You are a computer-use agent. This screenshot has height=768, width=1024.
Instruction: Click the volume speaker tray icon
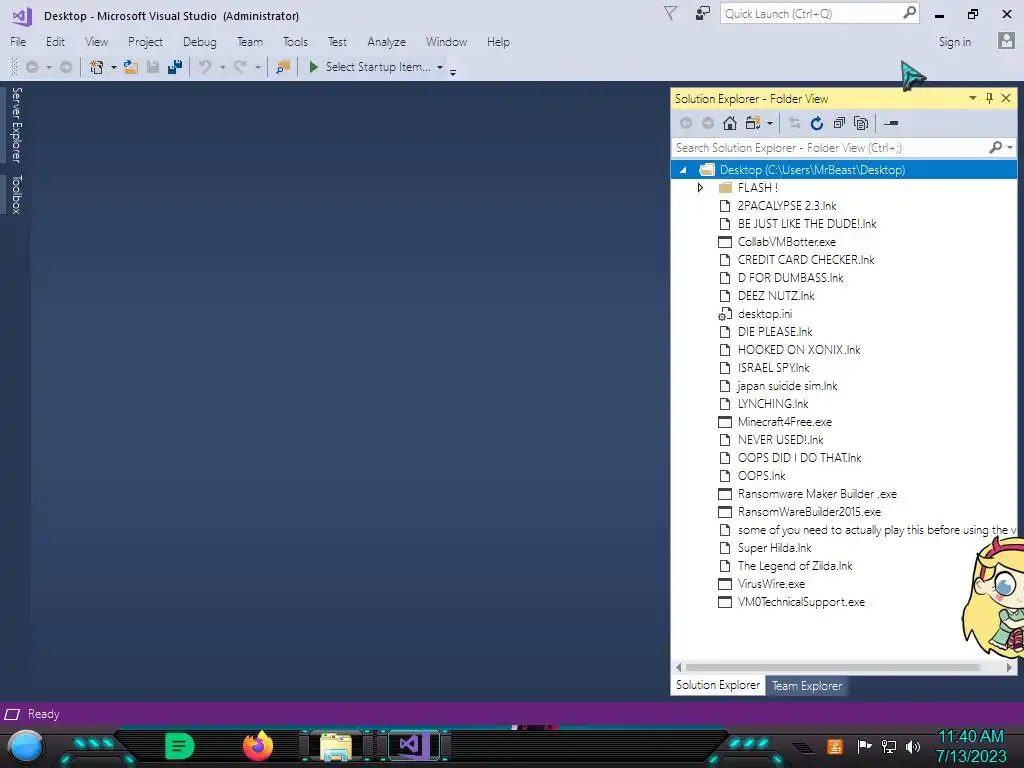click(912, 746)
